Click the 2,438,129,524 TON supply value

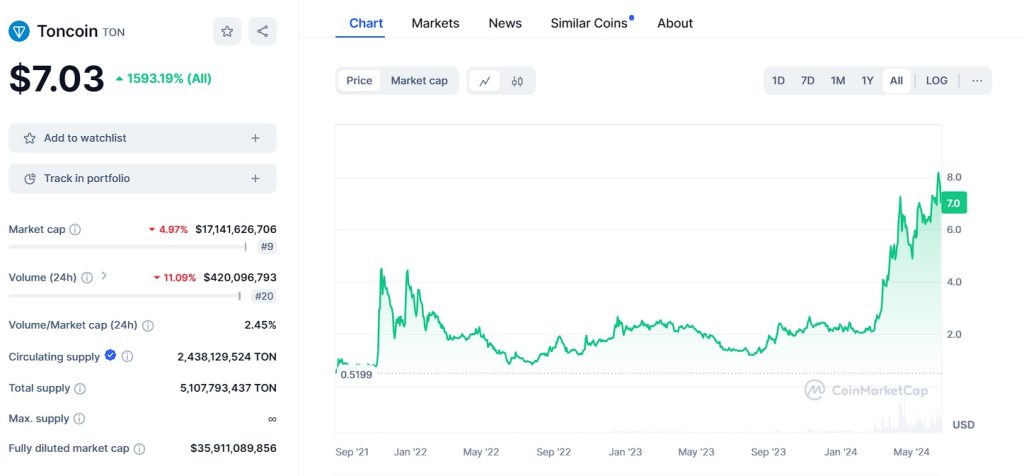[x=227, y=357]
